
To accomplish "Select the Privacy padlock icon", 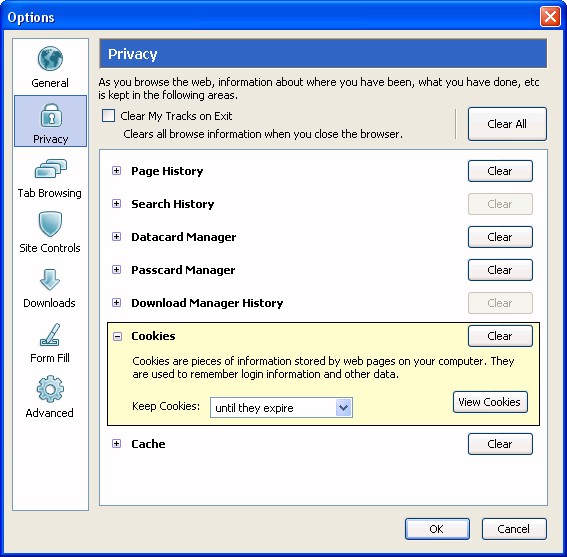I will [51, 115].
